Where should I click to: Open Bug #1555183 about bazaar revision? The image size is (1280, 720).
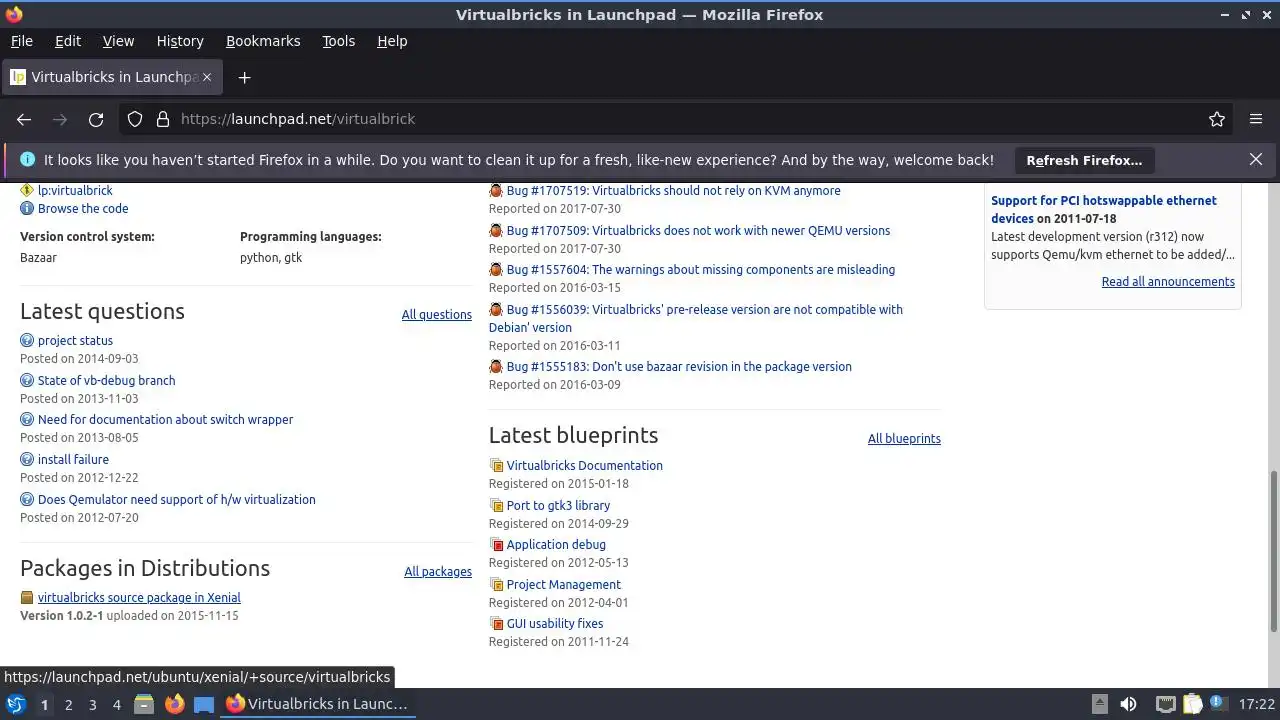tap(679, 367)
